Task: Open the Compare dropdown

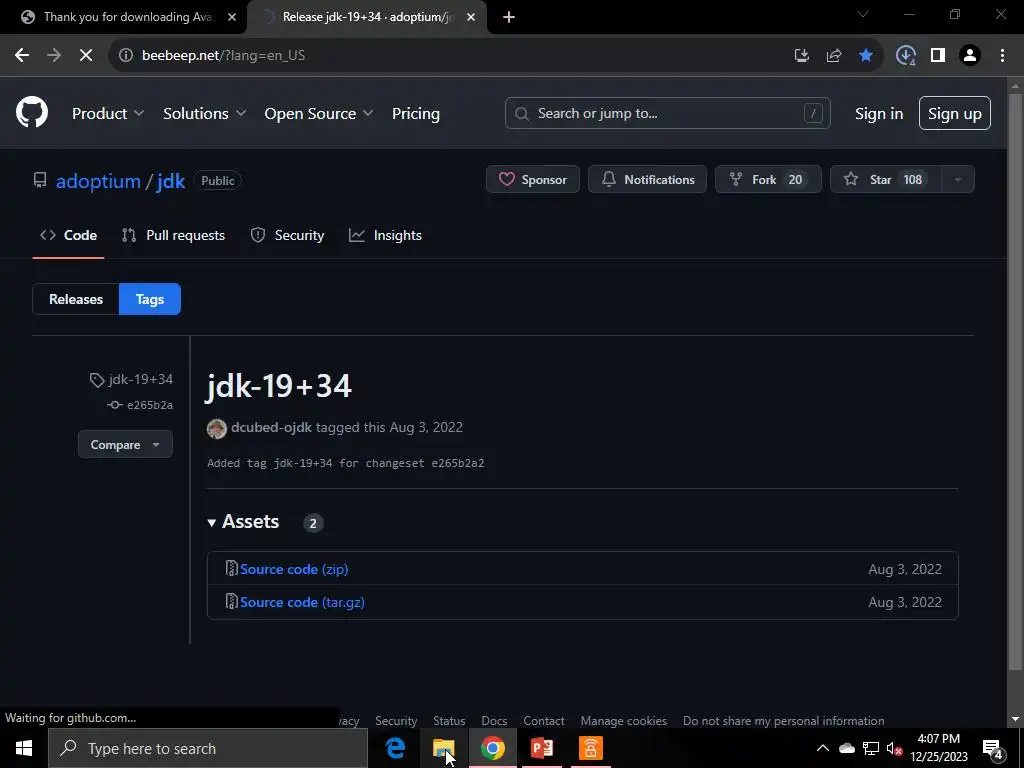Action: pyautogui.click(x=125, y=445)
